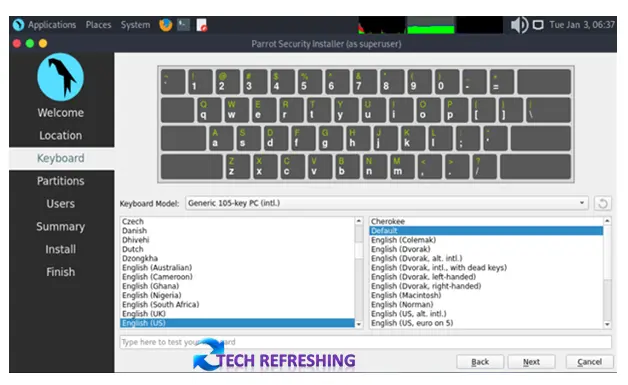Go to the Users step
628x385 pixels.
pos(61,204)
